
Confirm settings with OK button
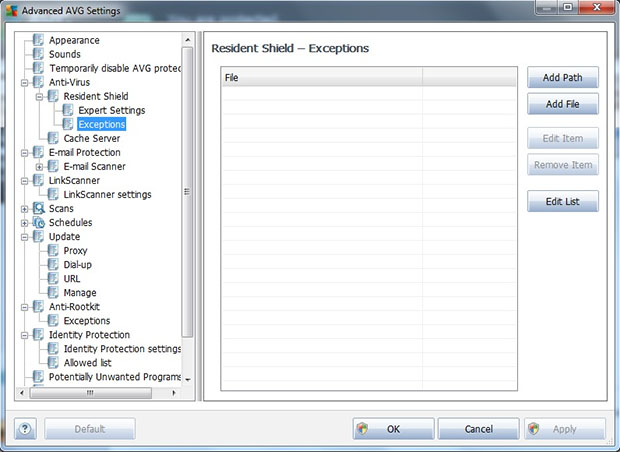click(393, 429)
